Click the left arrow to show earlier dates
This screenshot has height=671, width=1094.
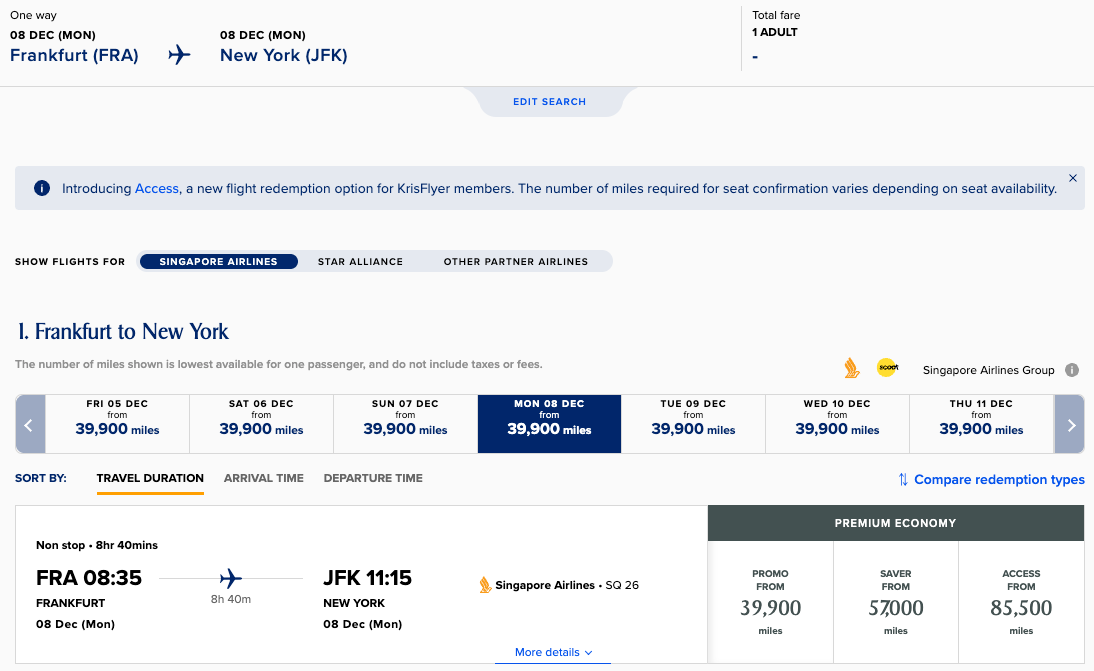point(30,423)
